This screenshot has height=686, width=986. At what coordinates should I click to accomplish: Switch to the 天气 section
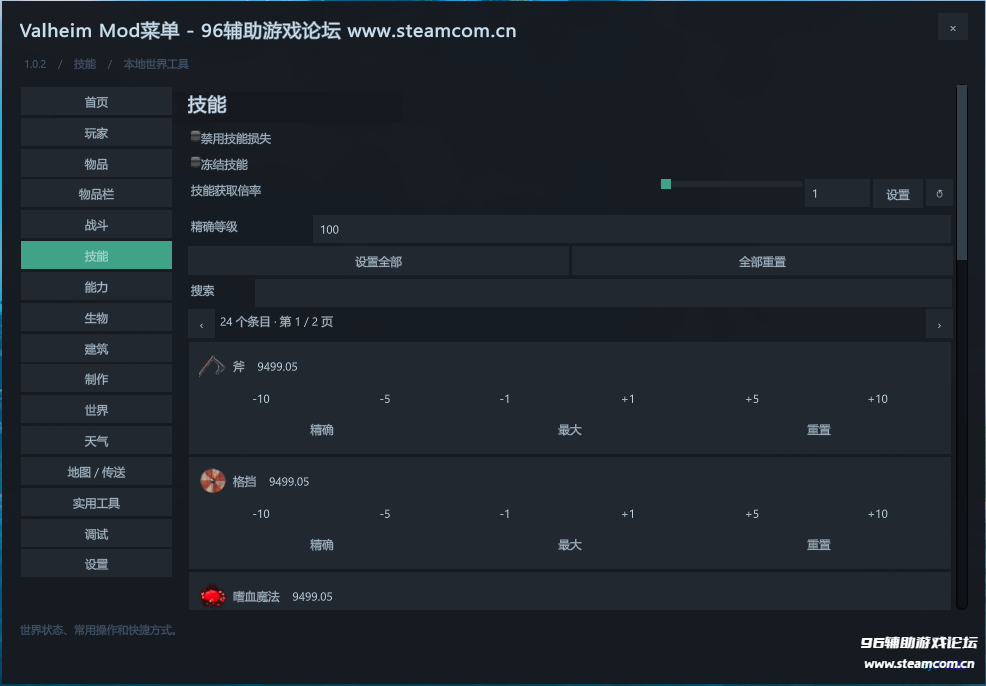(96, 440)
